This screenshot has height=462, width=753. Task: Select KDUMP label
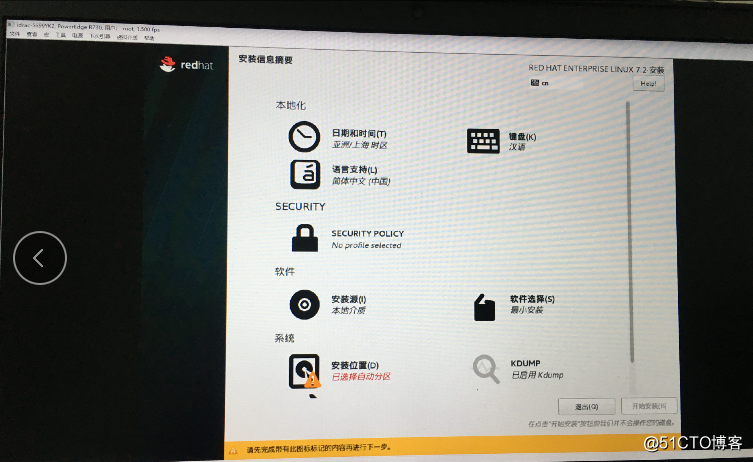525,363
